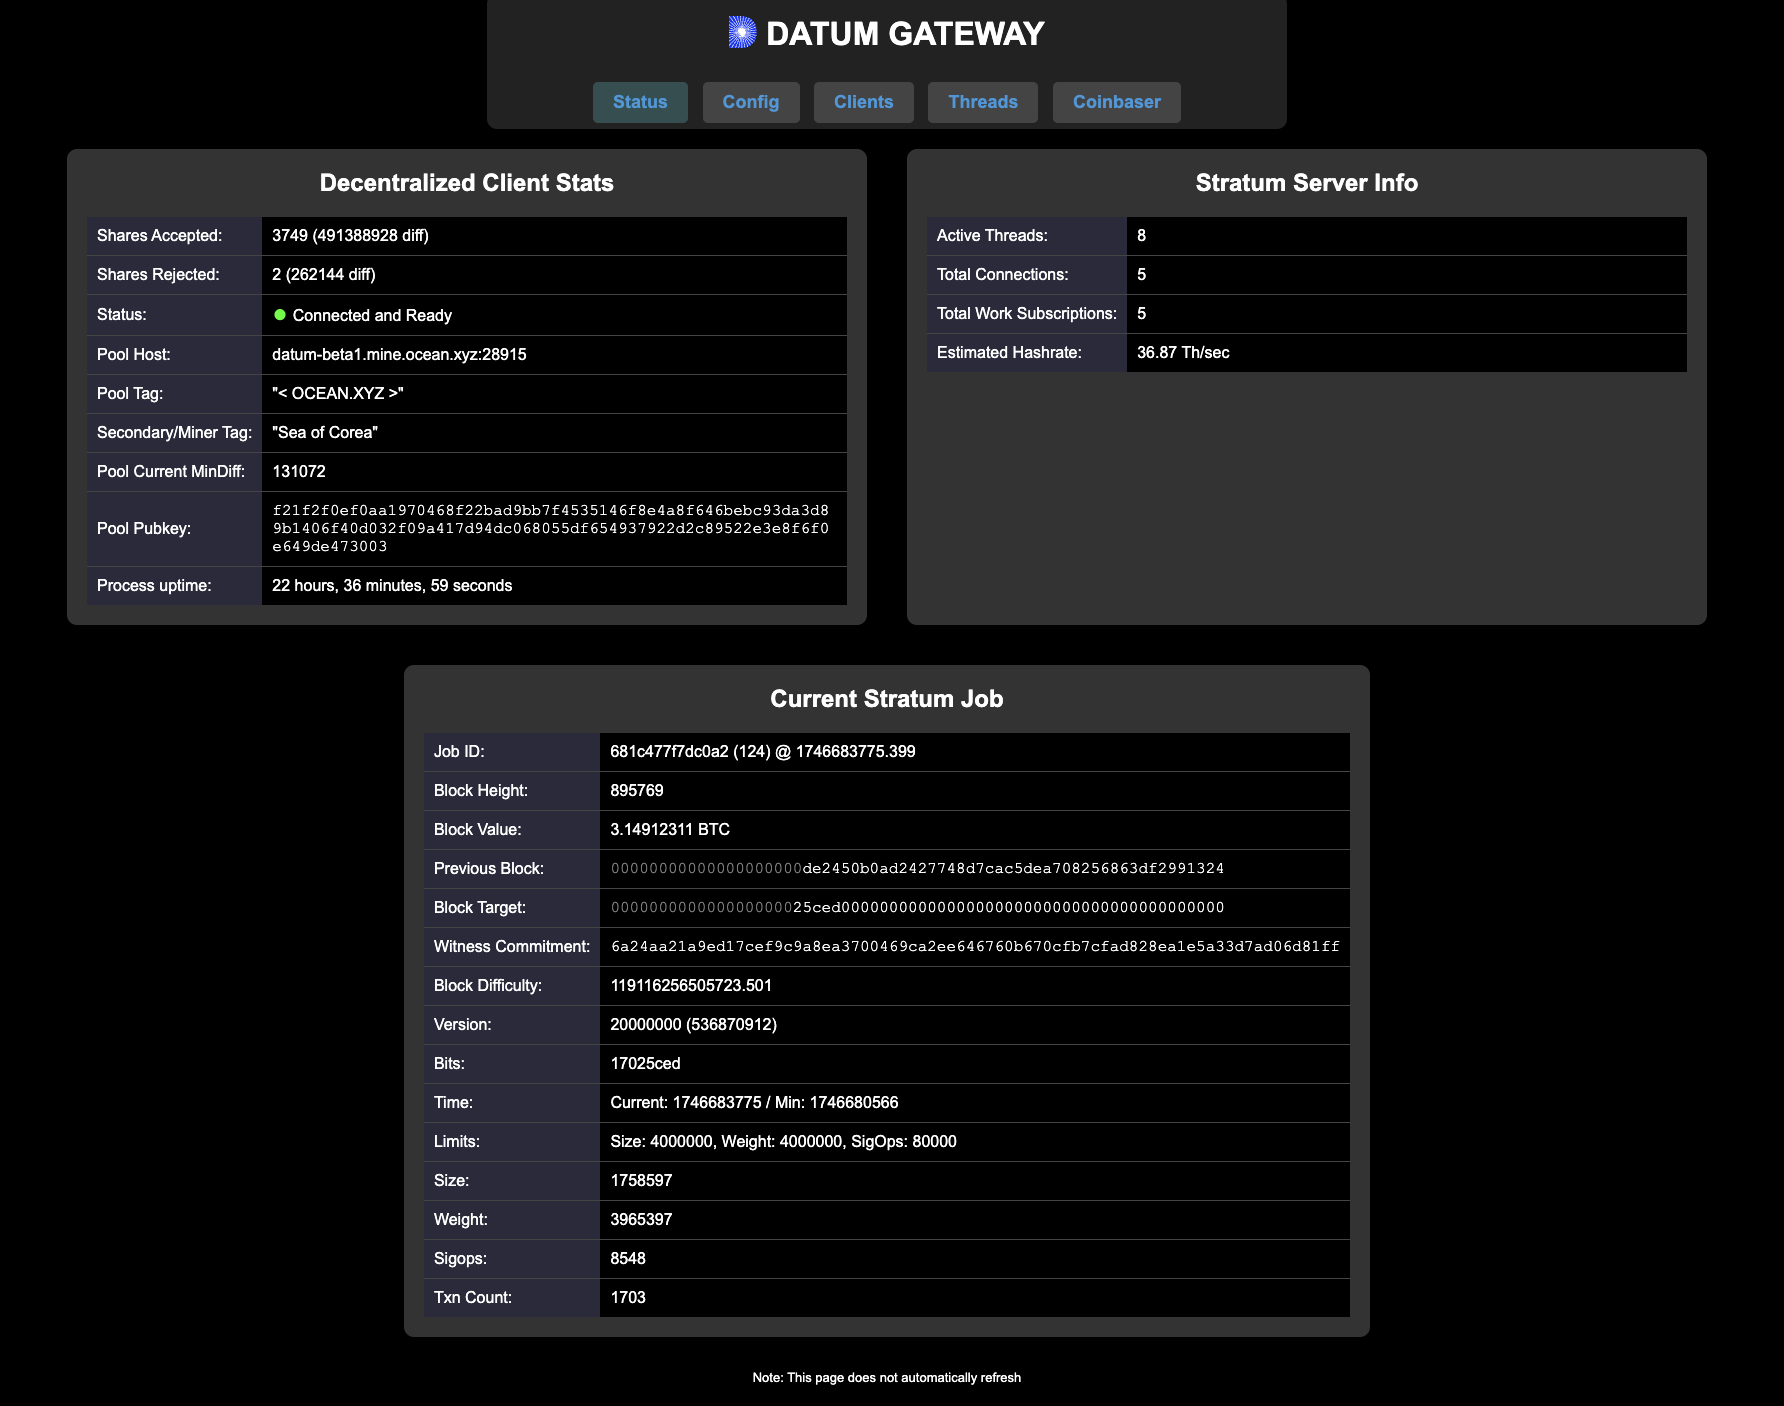Click the Time value "Current: 1746683775"
Viewport: 1784px width, 1406px height.
(x=686, y=1103)
